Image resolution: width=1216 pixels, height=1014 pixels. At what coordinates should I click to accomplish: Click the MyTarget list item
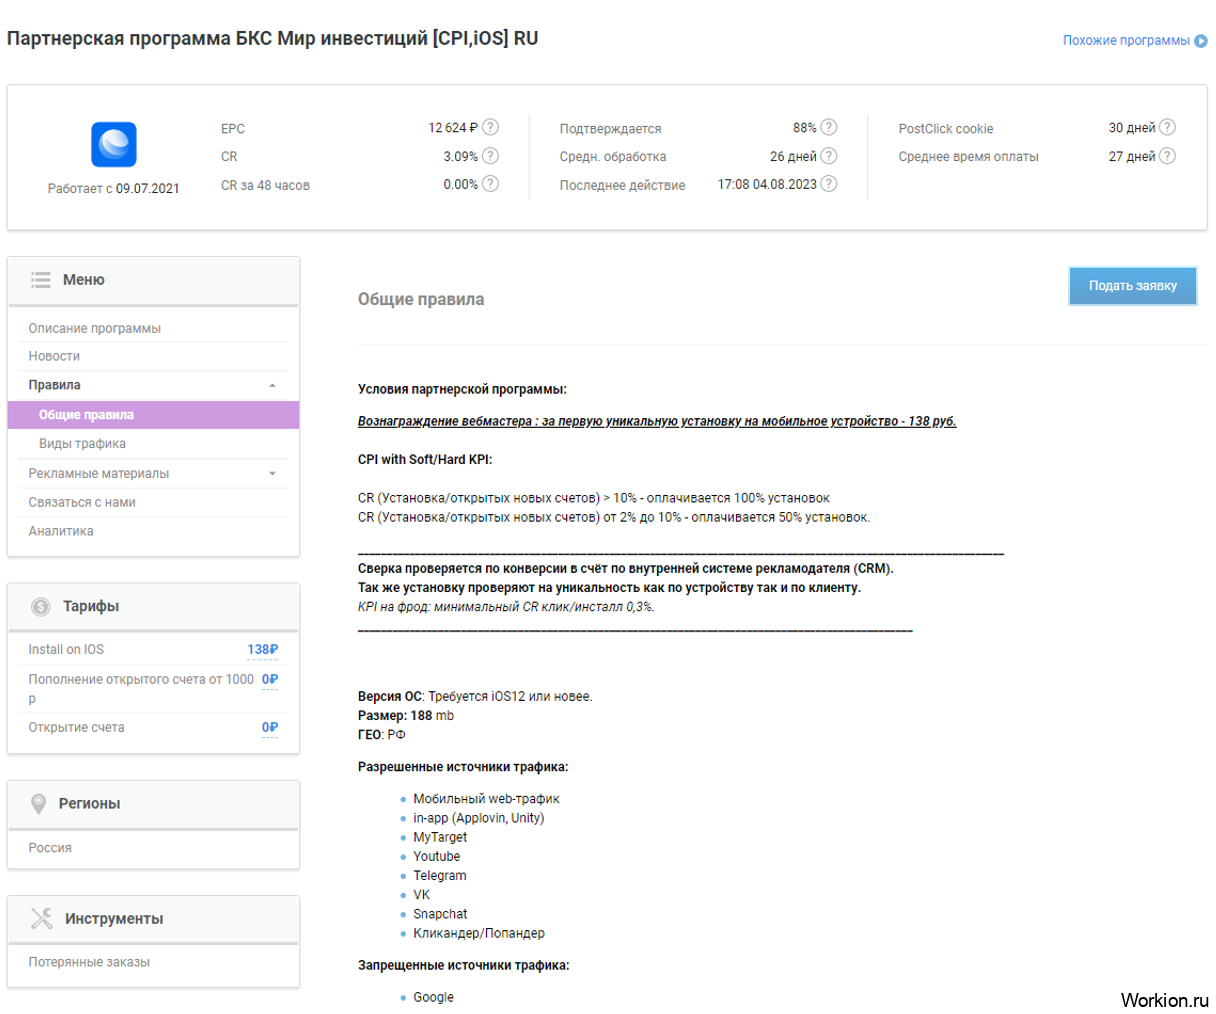(x=440, y=837)
